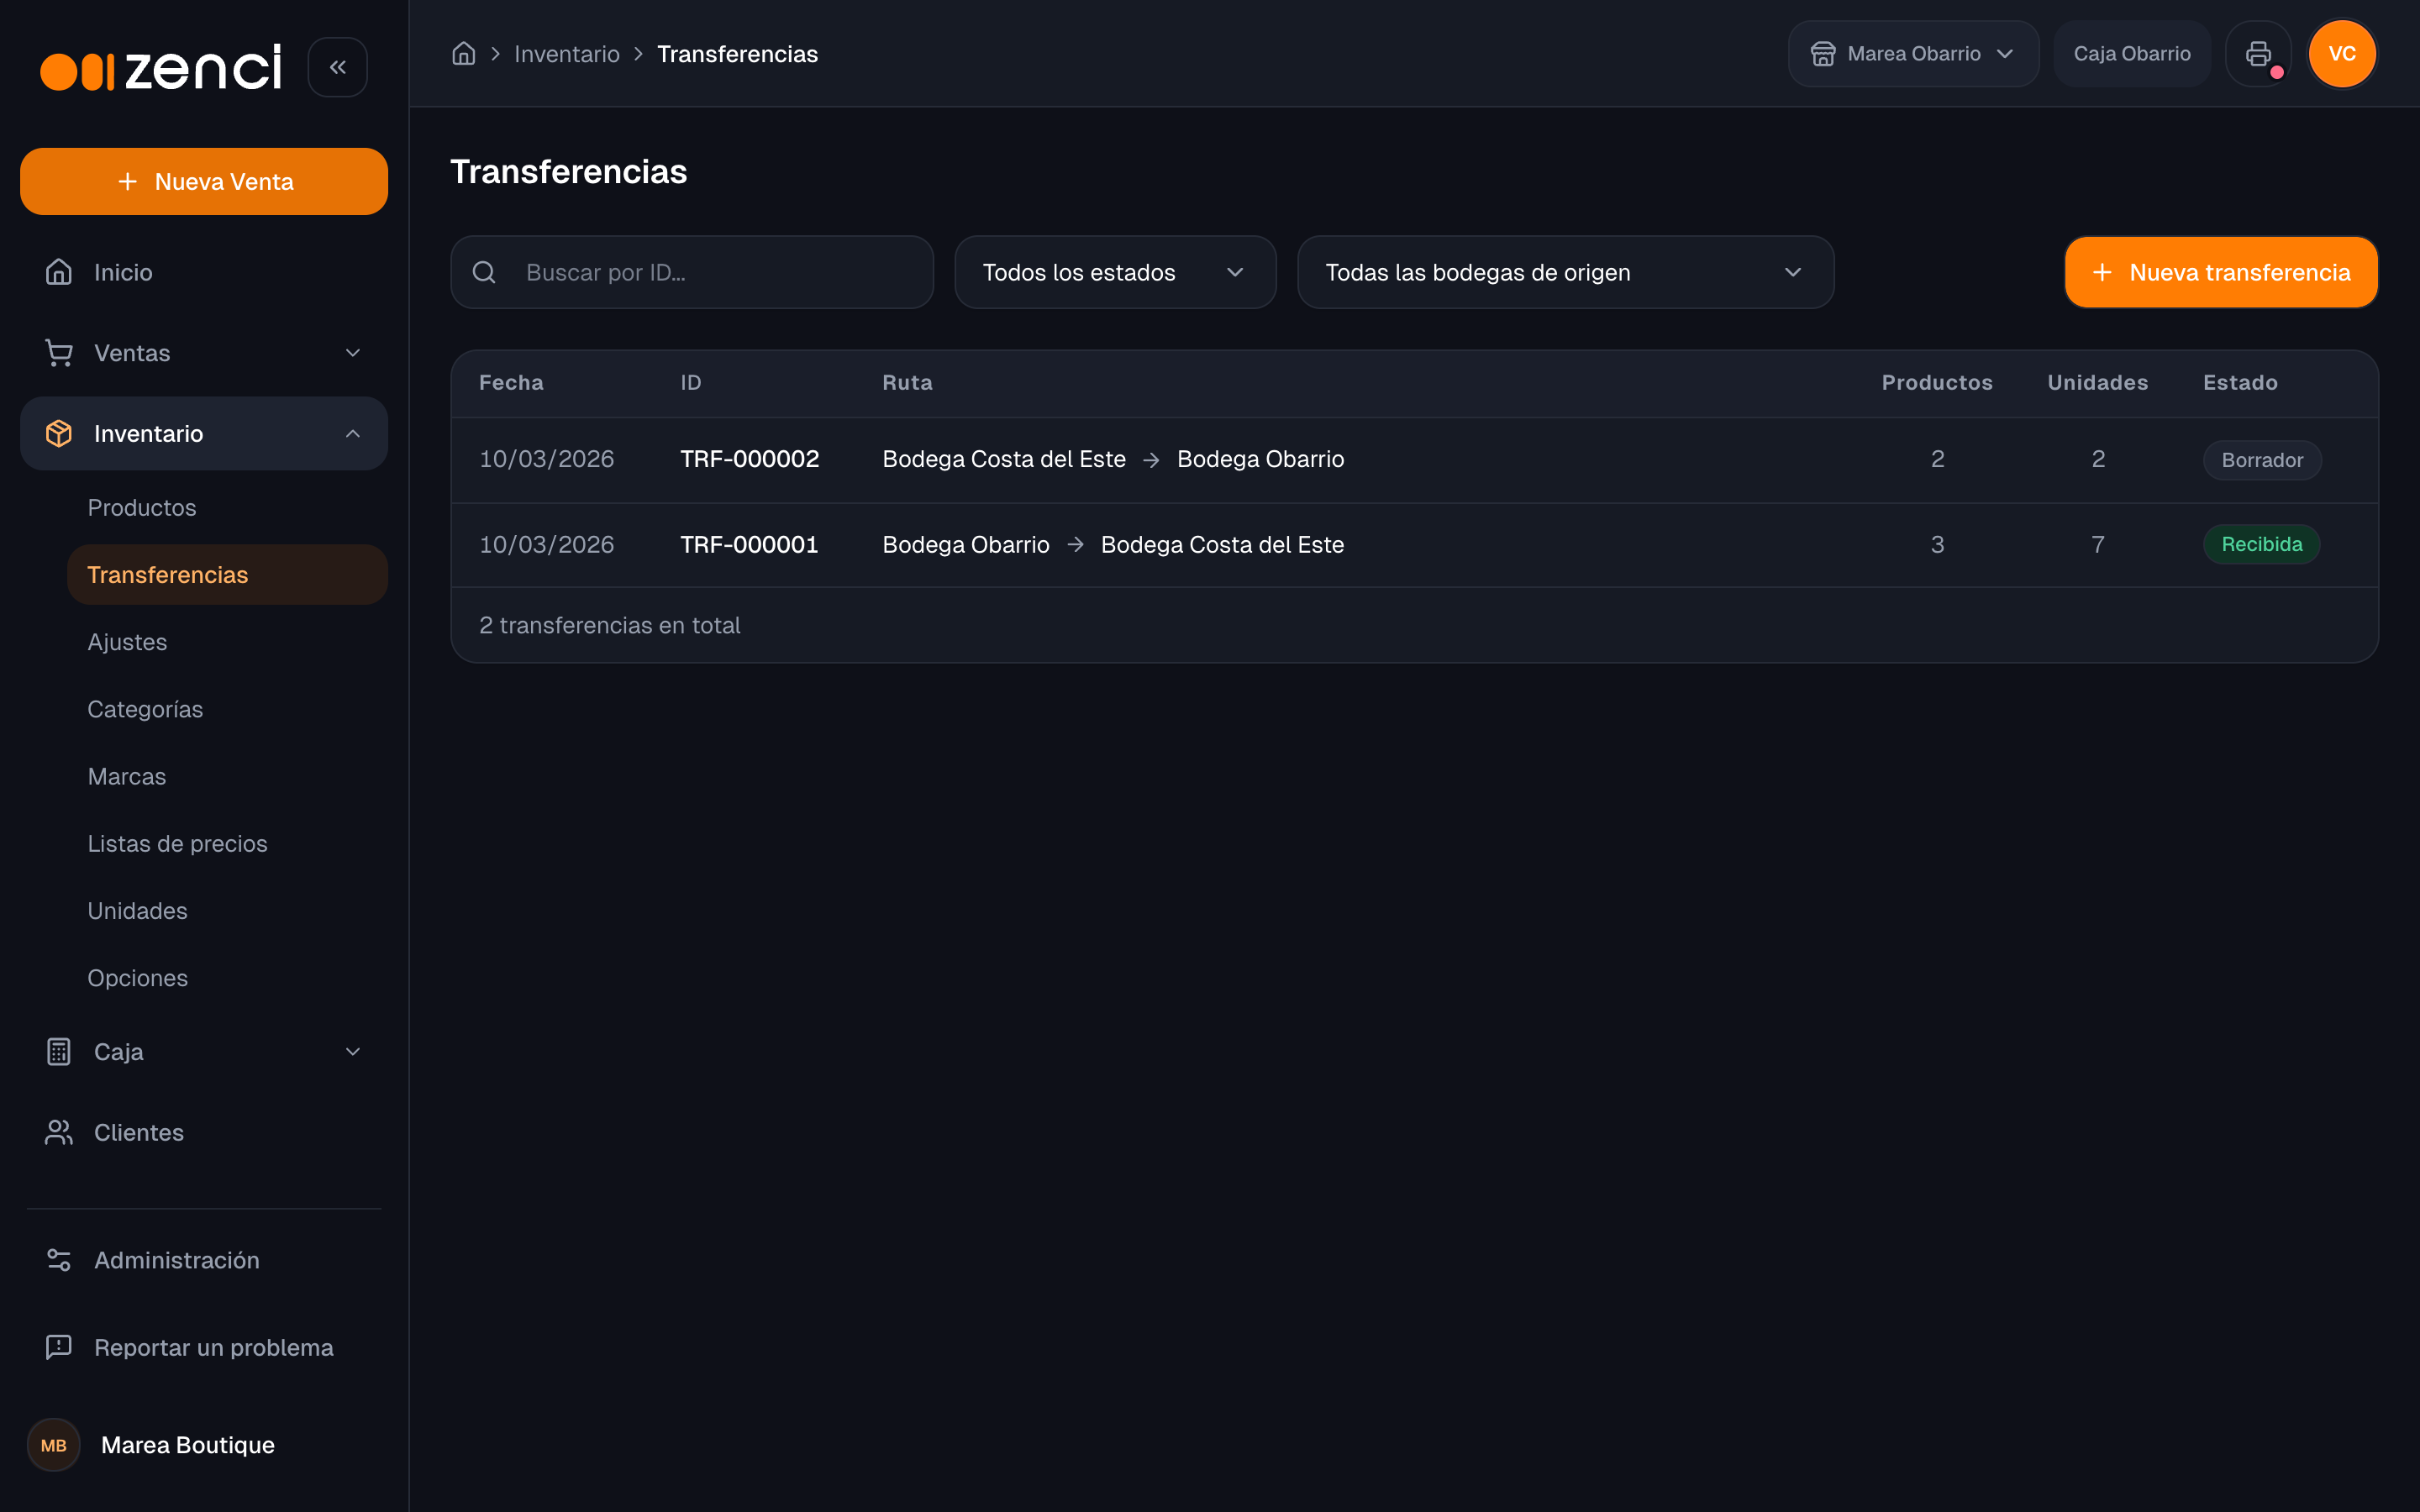Click the Caja calculator icon
The height and width of the screenshot is (1512, 2420).
pos(59,1052)
